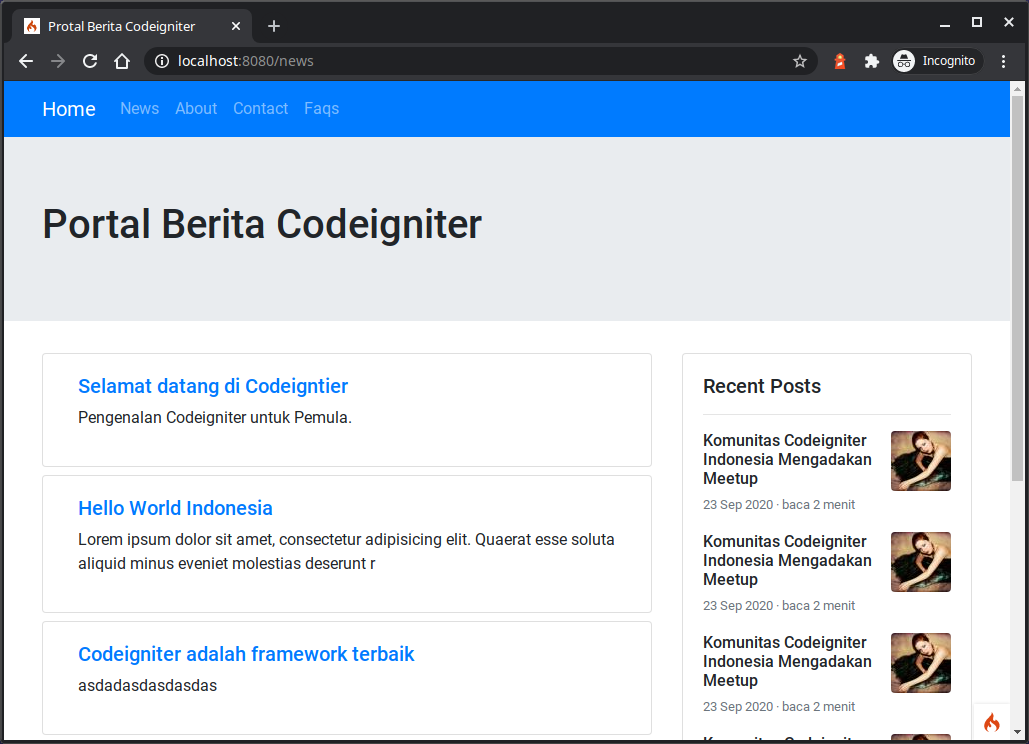Screen dimensions: 1029x744
Task: Open the 'Hello World Indonesia' article
Action: coord(175,508)
